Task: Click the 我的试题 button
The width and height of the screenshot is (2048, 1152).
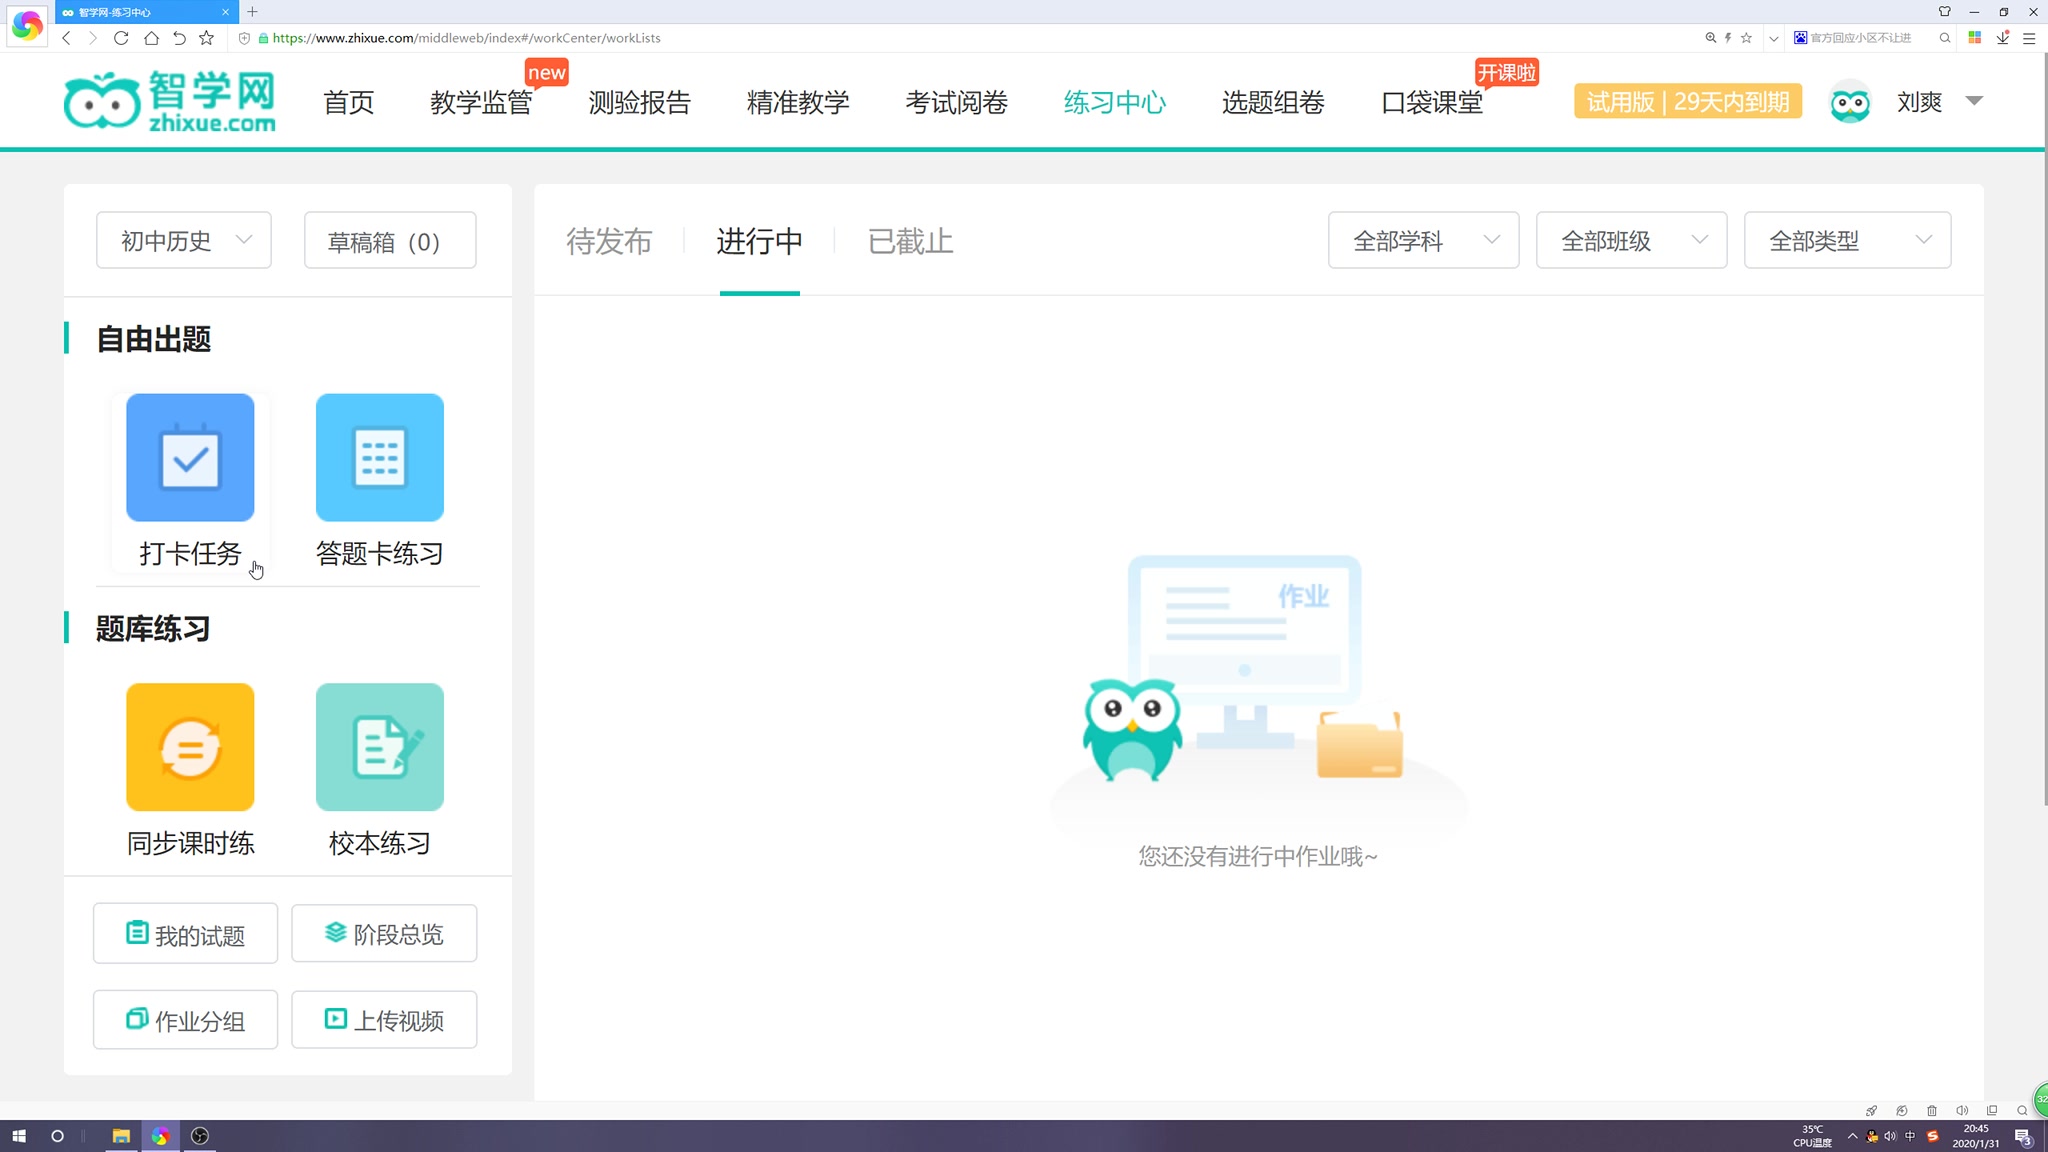Action: point(185,934)
